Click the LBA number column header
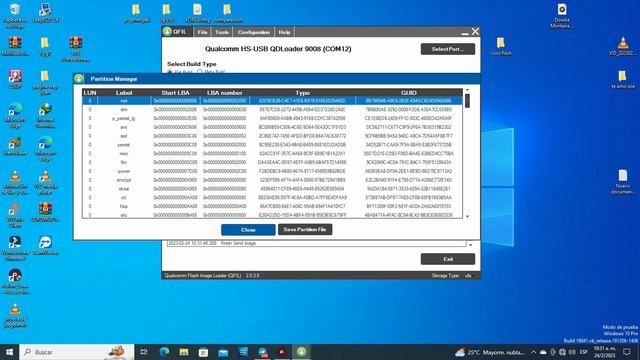The height and width of the screenshot is (360, 640). [x=224, y=93]
